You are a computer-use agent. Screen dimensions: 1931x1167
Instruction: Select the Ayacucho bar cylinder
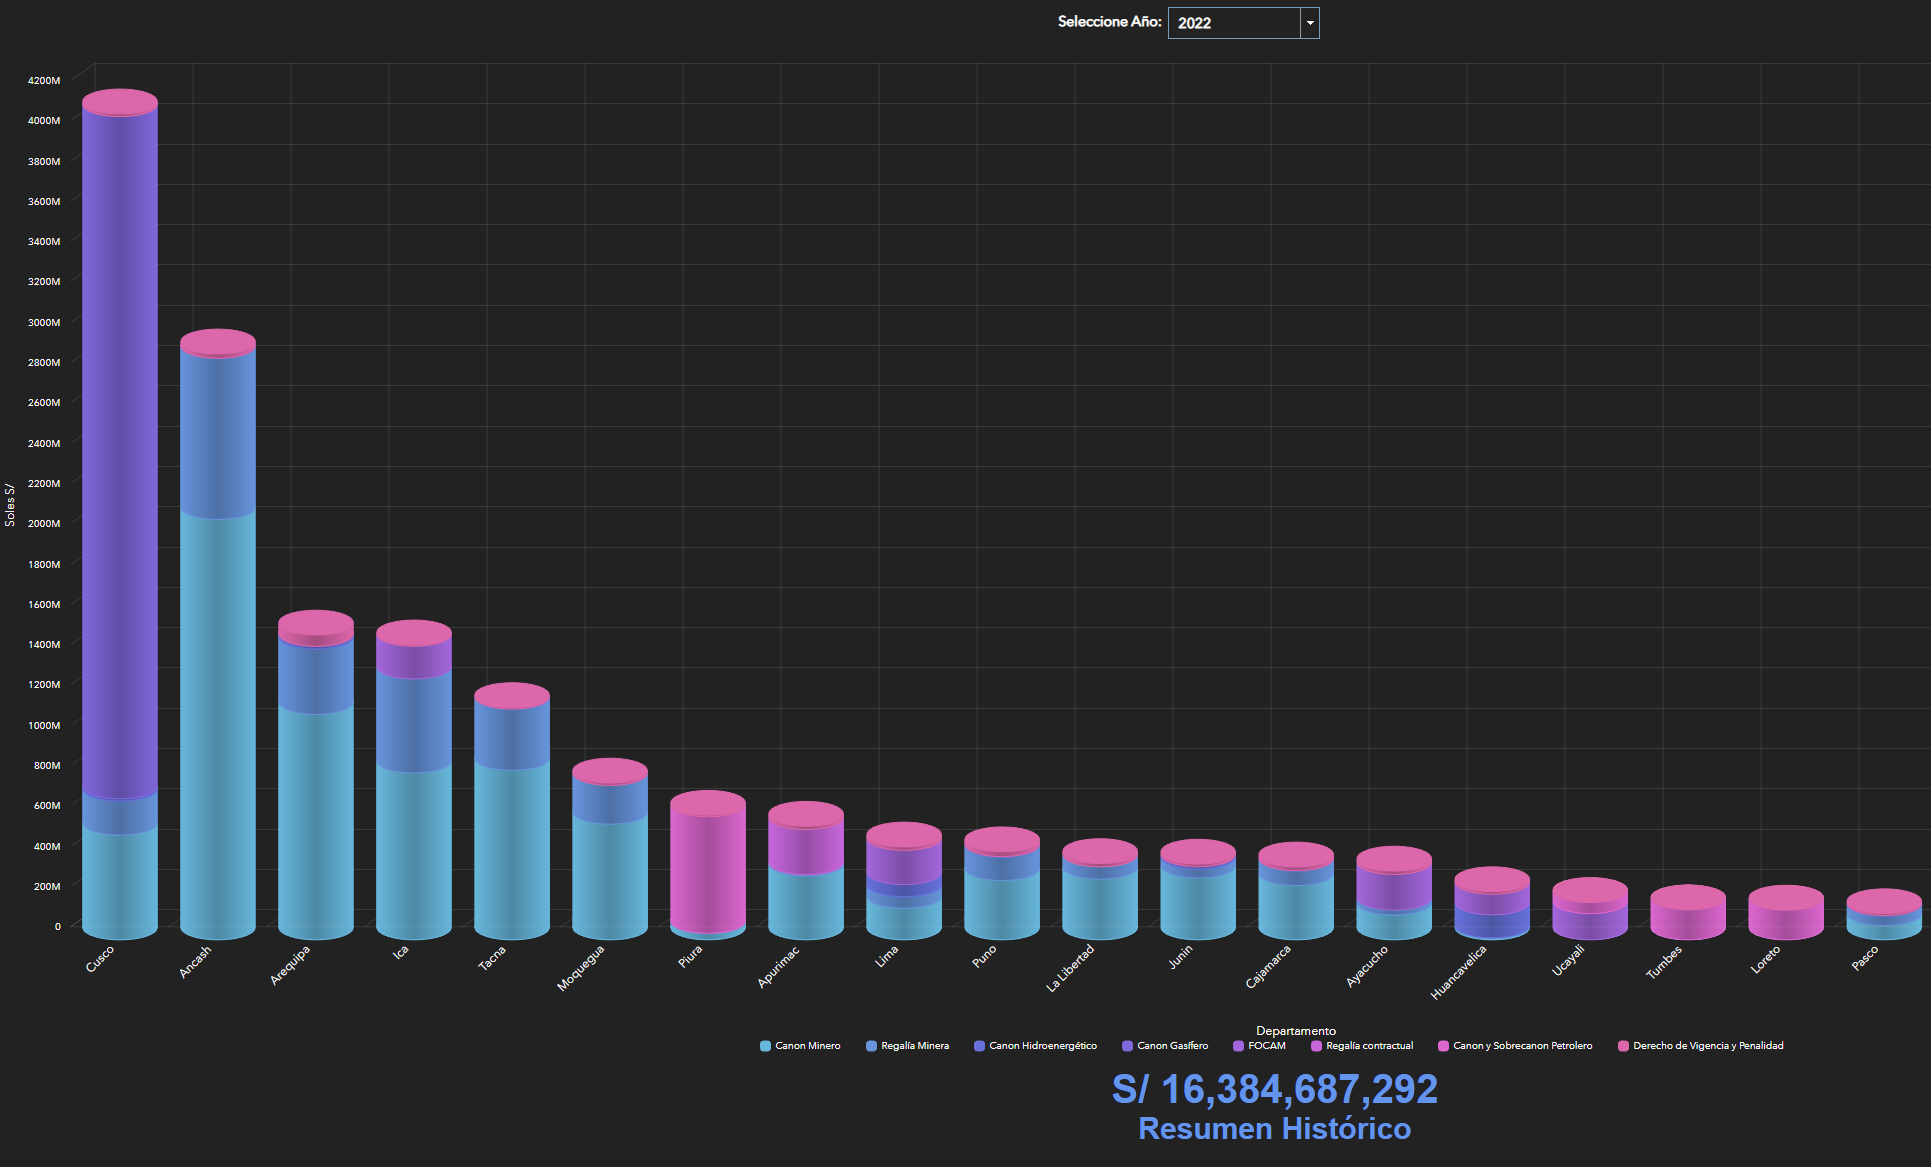coord(1394,893)
